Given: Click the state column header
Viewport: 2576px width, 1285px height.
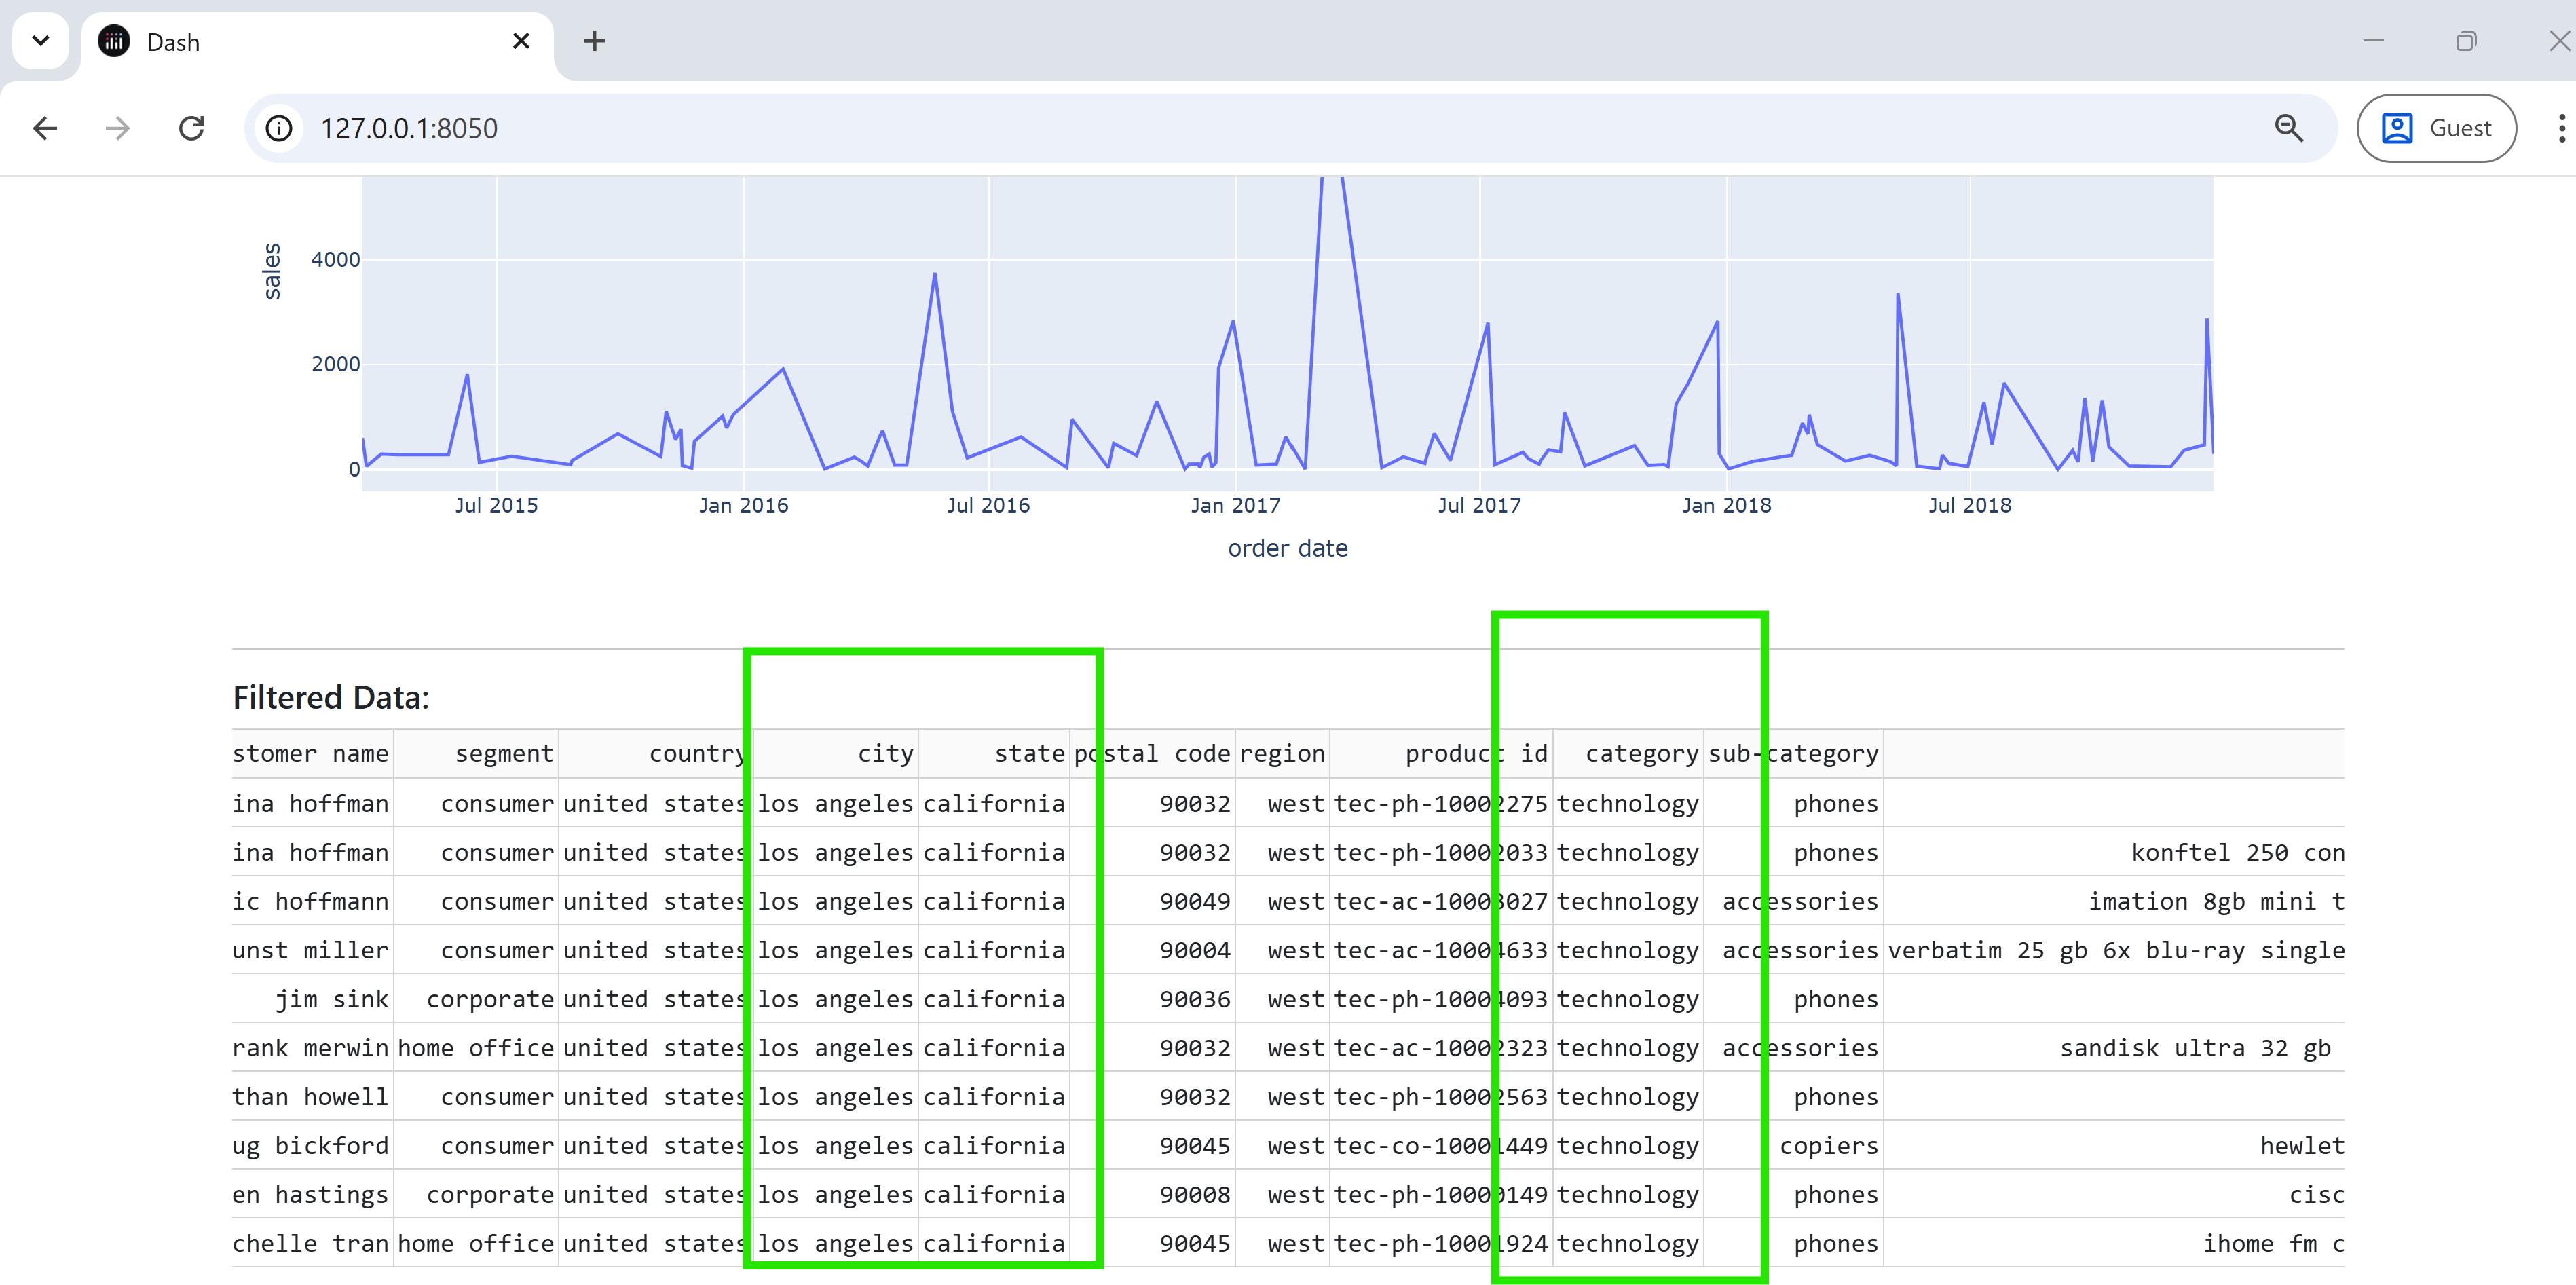Looking at the screenshot, I should (x=1029, y=753).
